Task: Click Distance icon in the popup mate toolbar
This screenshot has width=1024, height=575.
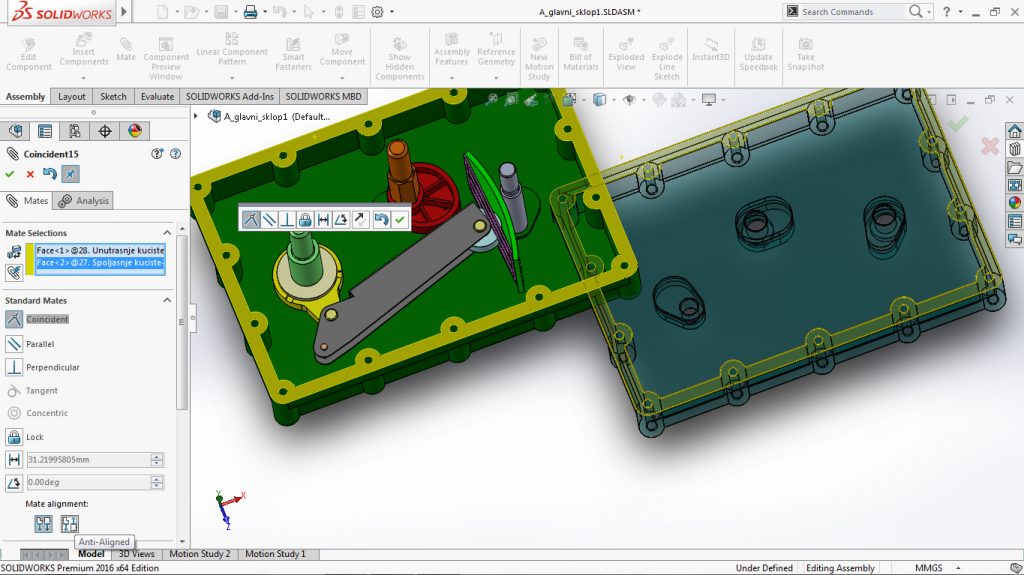Action: 323,220
